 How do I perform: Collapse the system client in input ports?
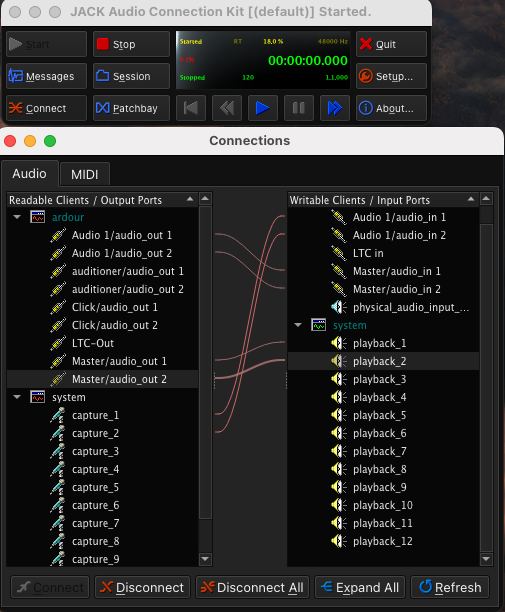(x=298, y=325)
